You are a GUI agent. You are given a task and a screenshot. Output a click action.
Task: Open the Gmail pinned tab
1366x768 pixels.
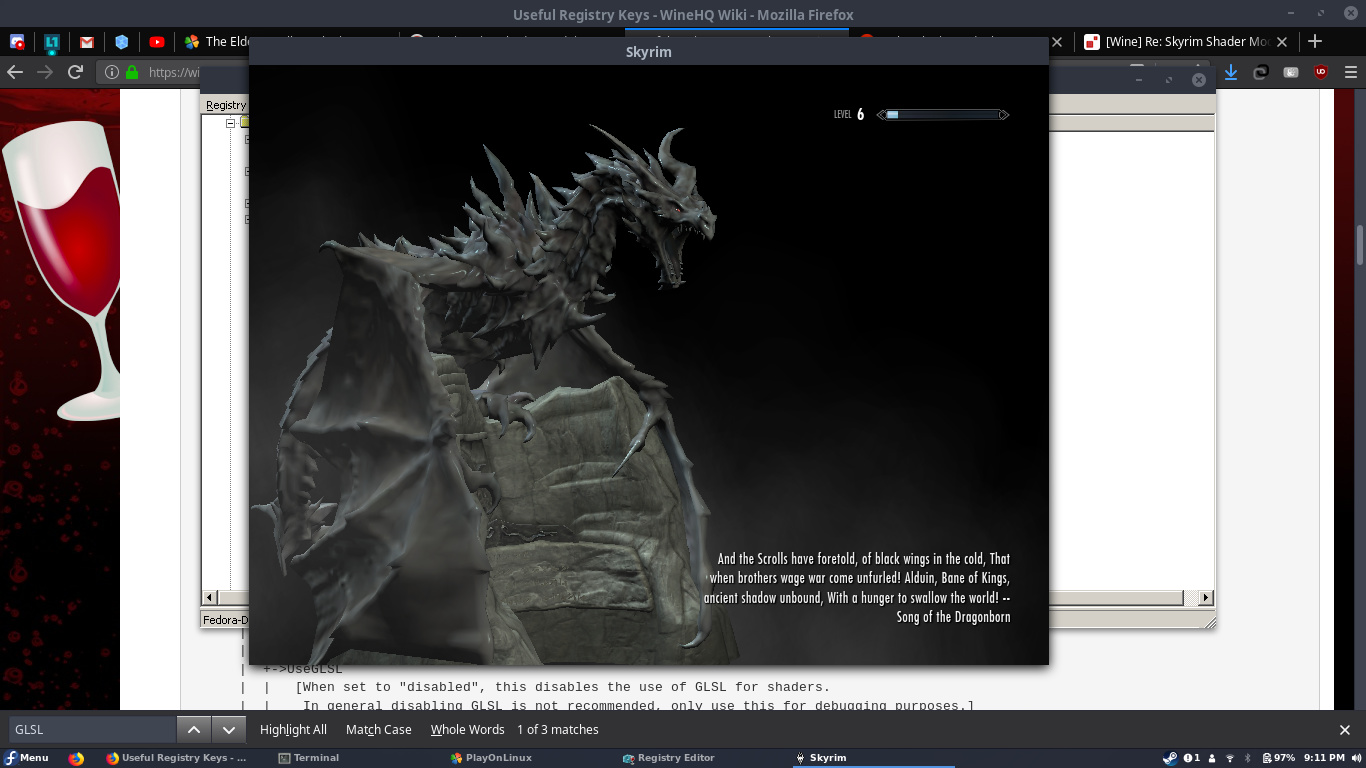[87, 42]
